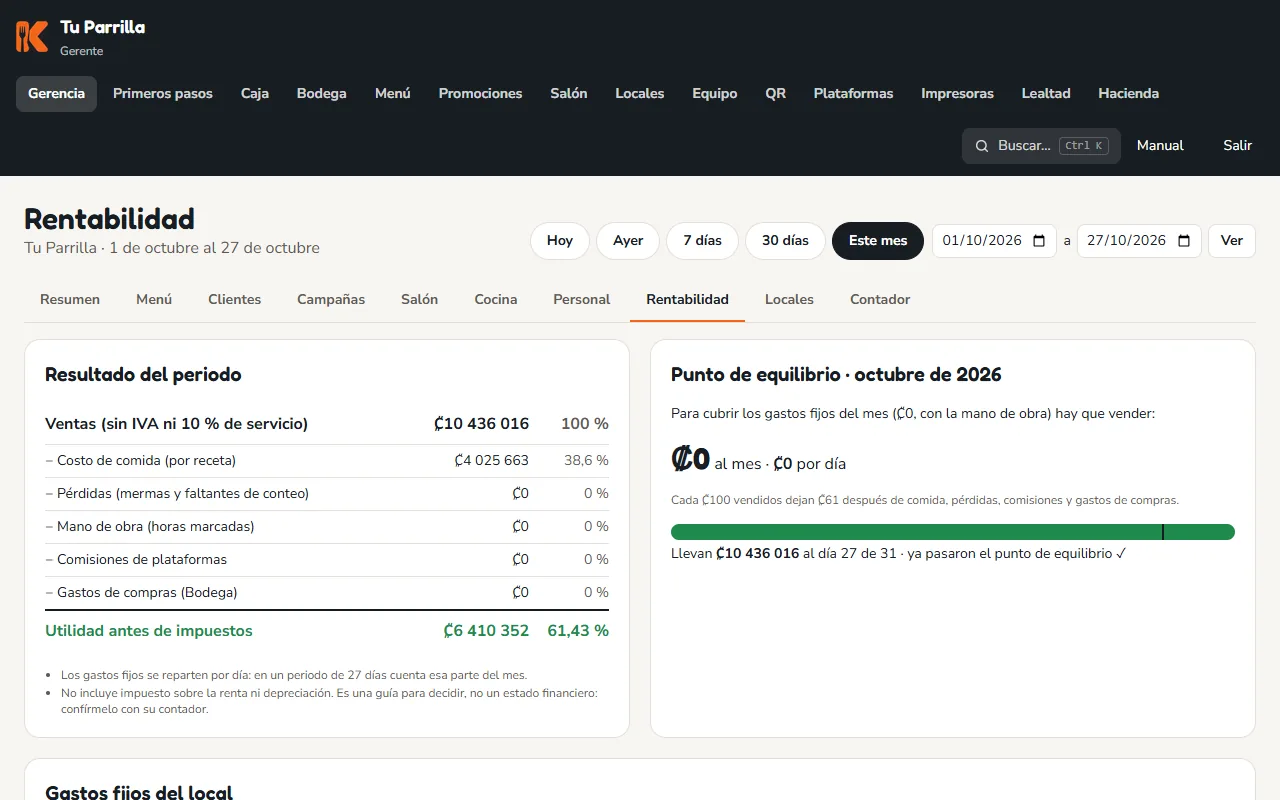Click the Tu Parrilla fork-and-knife logo
Viewport: 1280px width, 800px height.
click(32, 37)
